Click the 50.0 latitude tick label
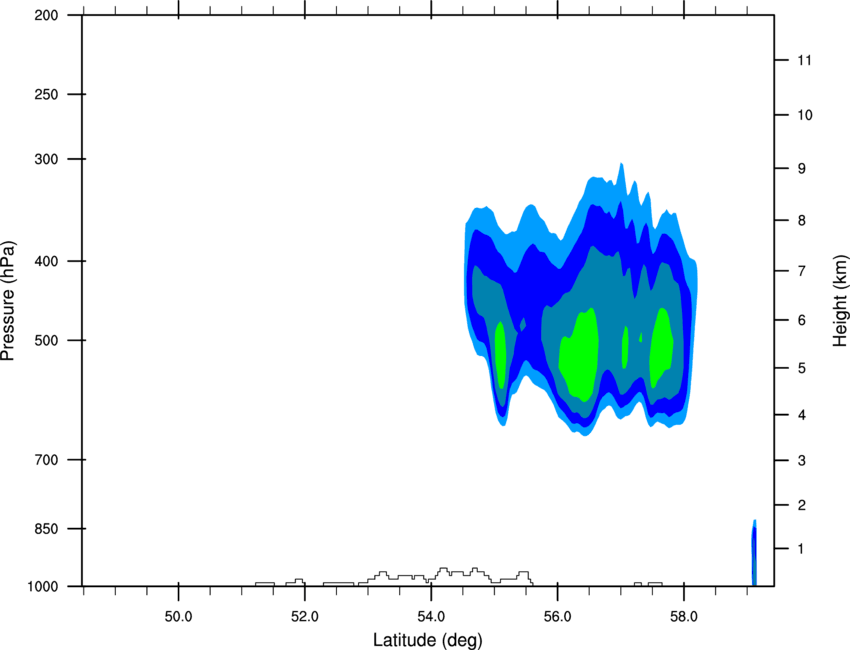This screenshot has height=650, width=850. click(x=178, y=617)
